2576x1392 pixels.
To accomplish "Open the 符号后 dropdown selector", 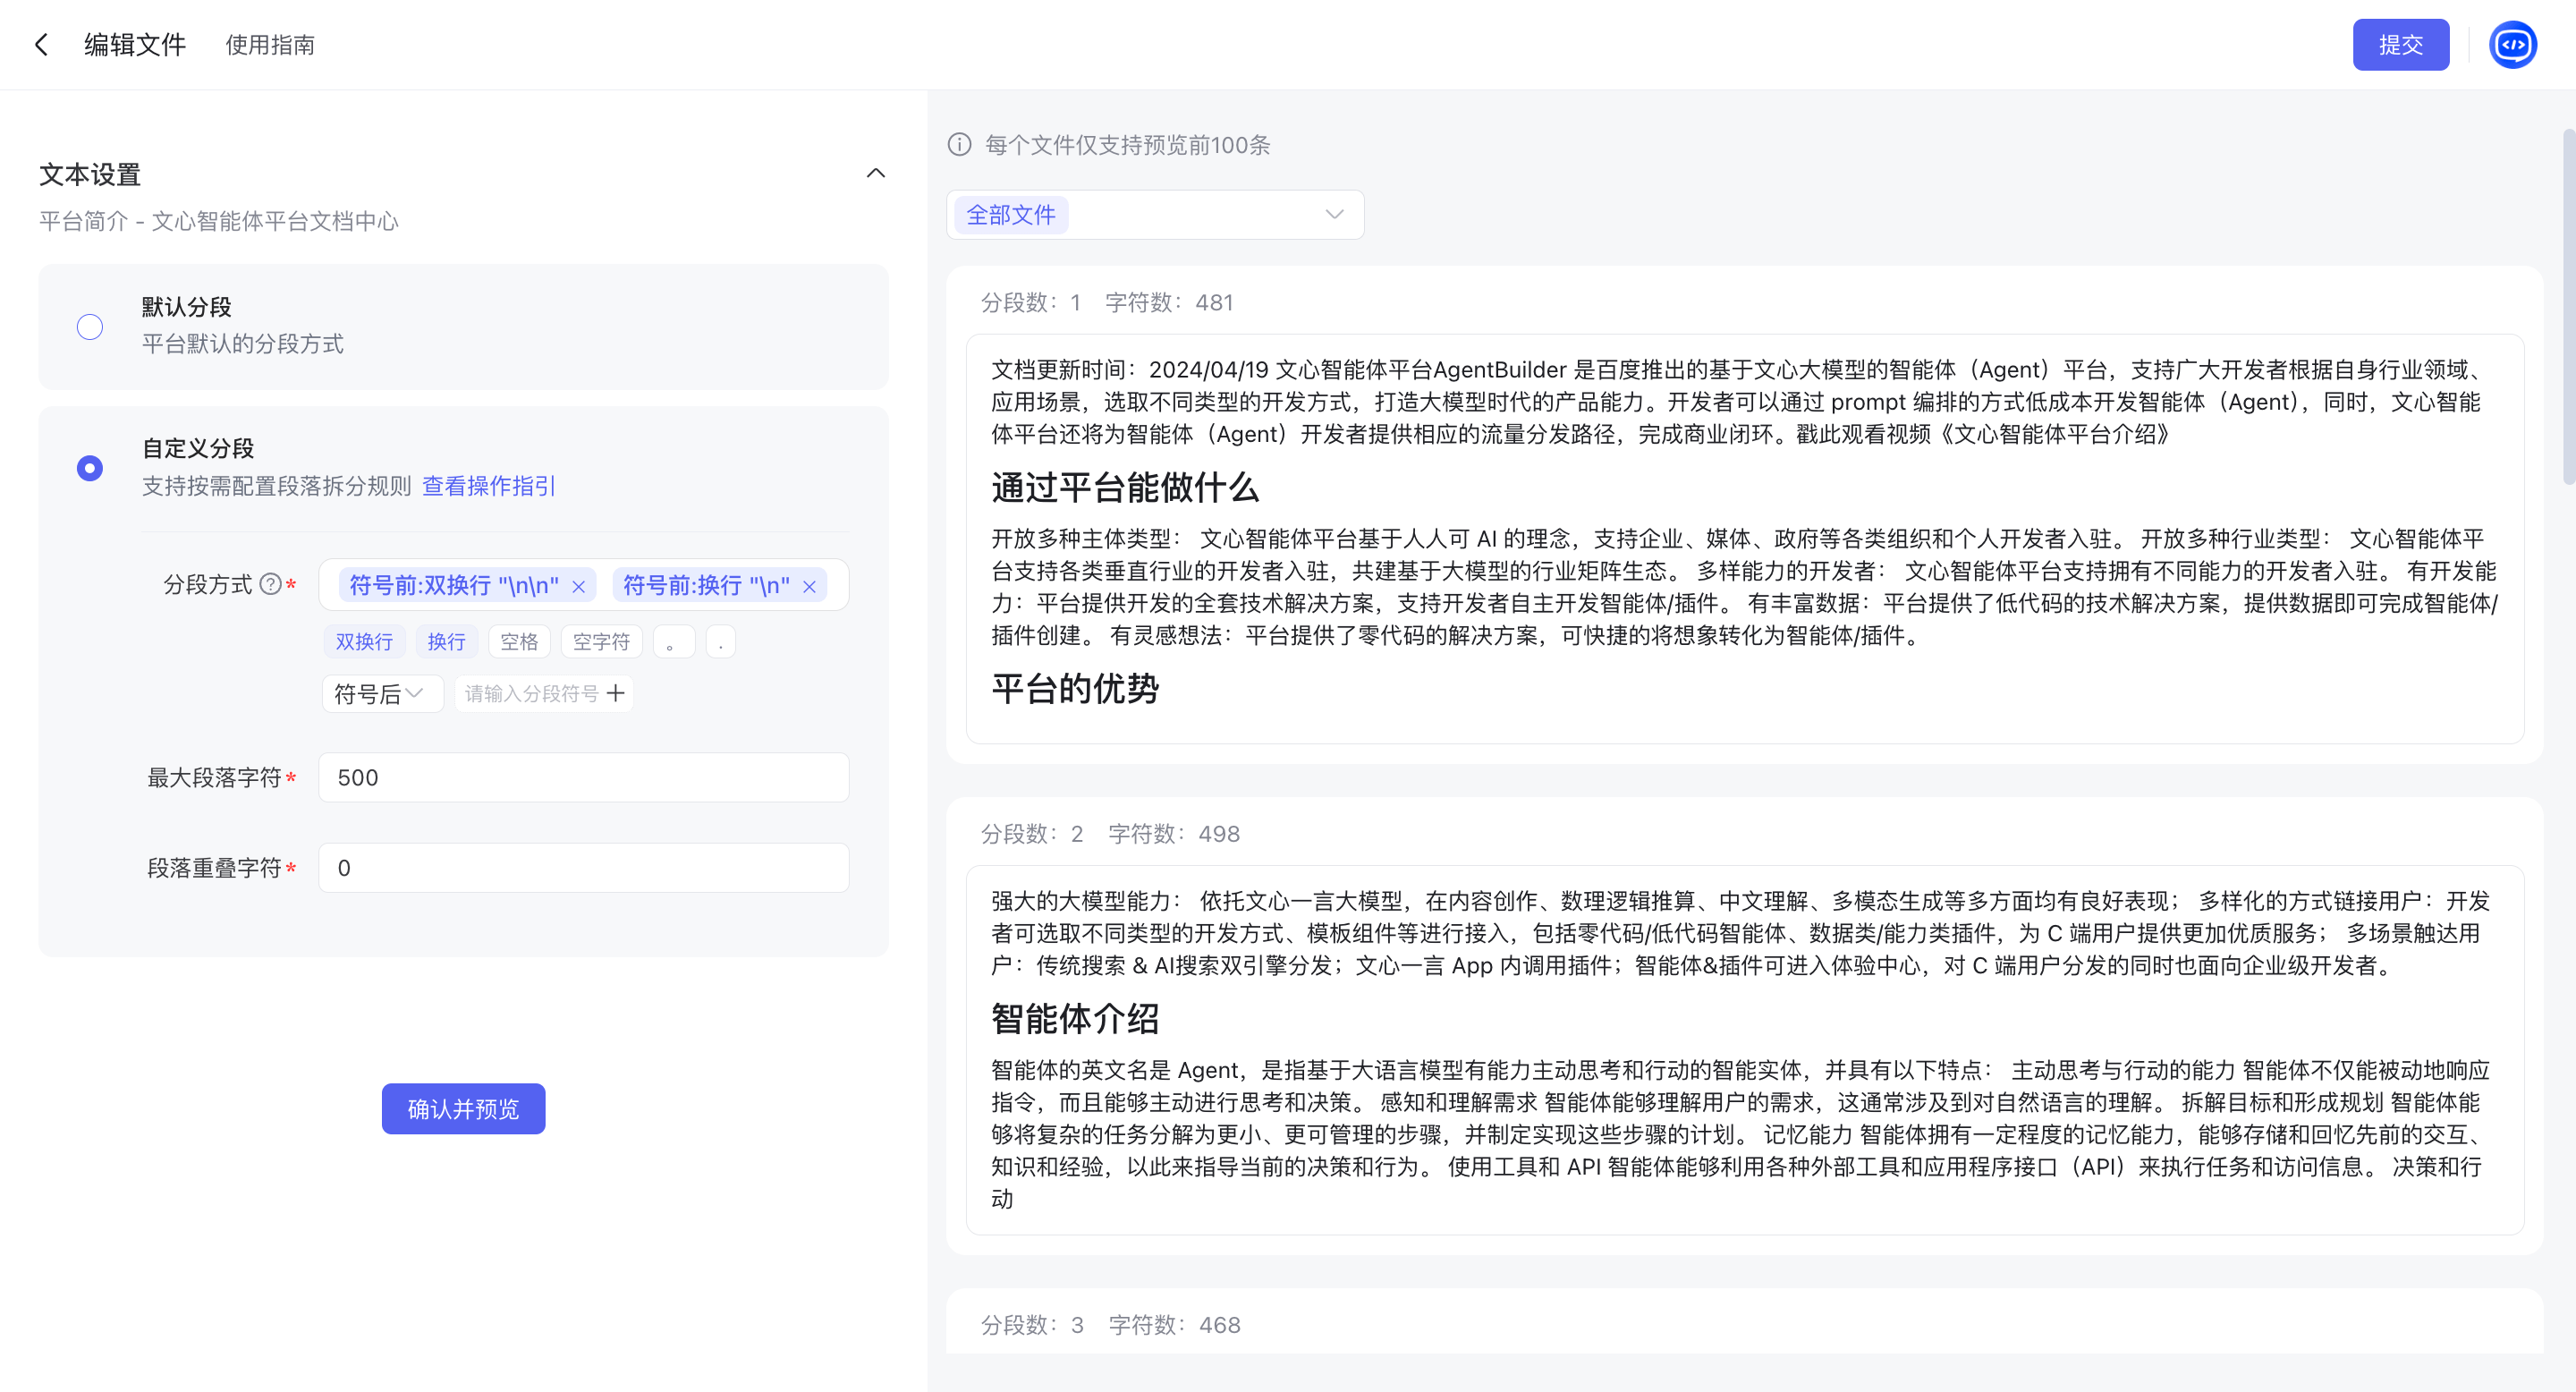I will click(382, 693).
